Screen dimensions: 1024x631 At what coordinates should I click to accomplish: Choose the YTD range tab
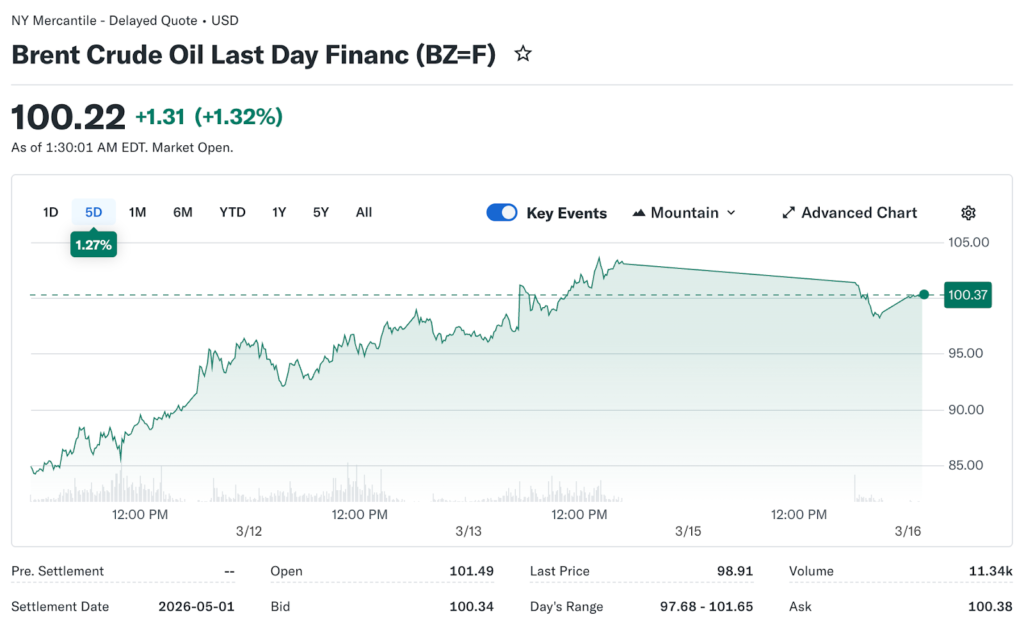(233, 212)
